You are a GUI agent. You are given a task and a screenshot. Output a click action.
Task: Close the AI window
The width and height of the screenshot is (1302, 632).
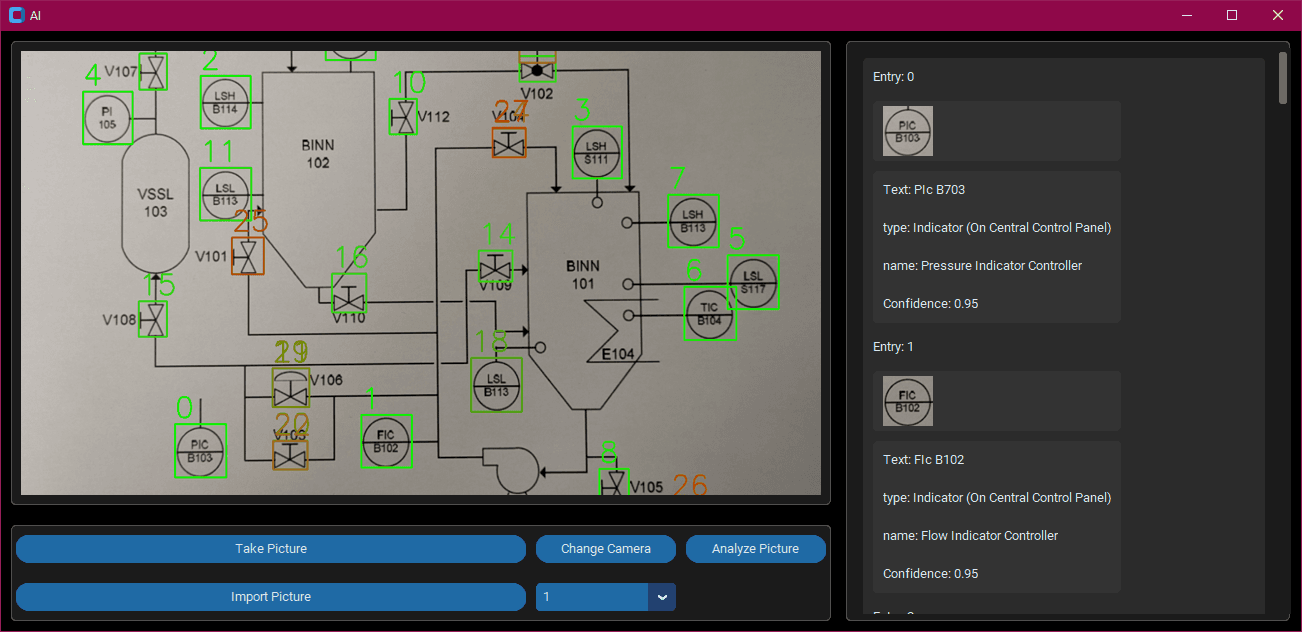1278,15
